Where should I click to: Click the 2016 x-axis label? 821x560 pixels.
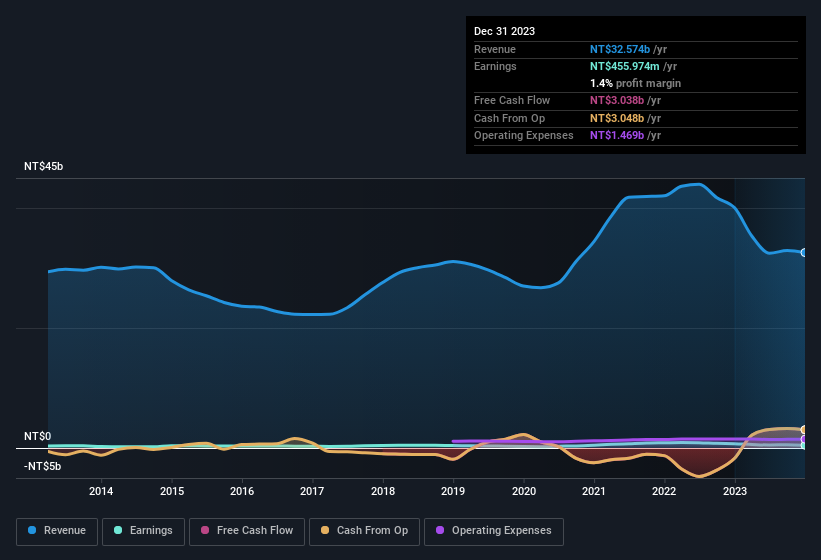point(242,491)
